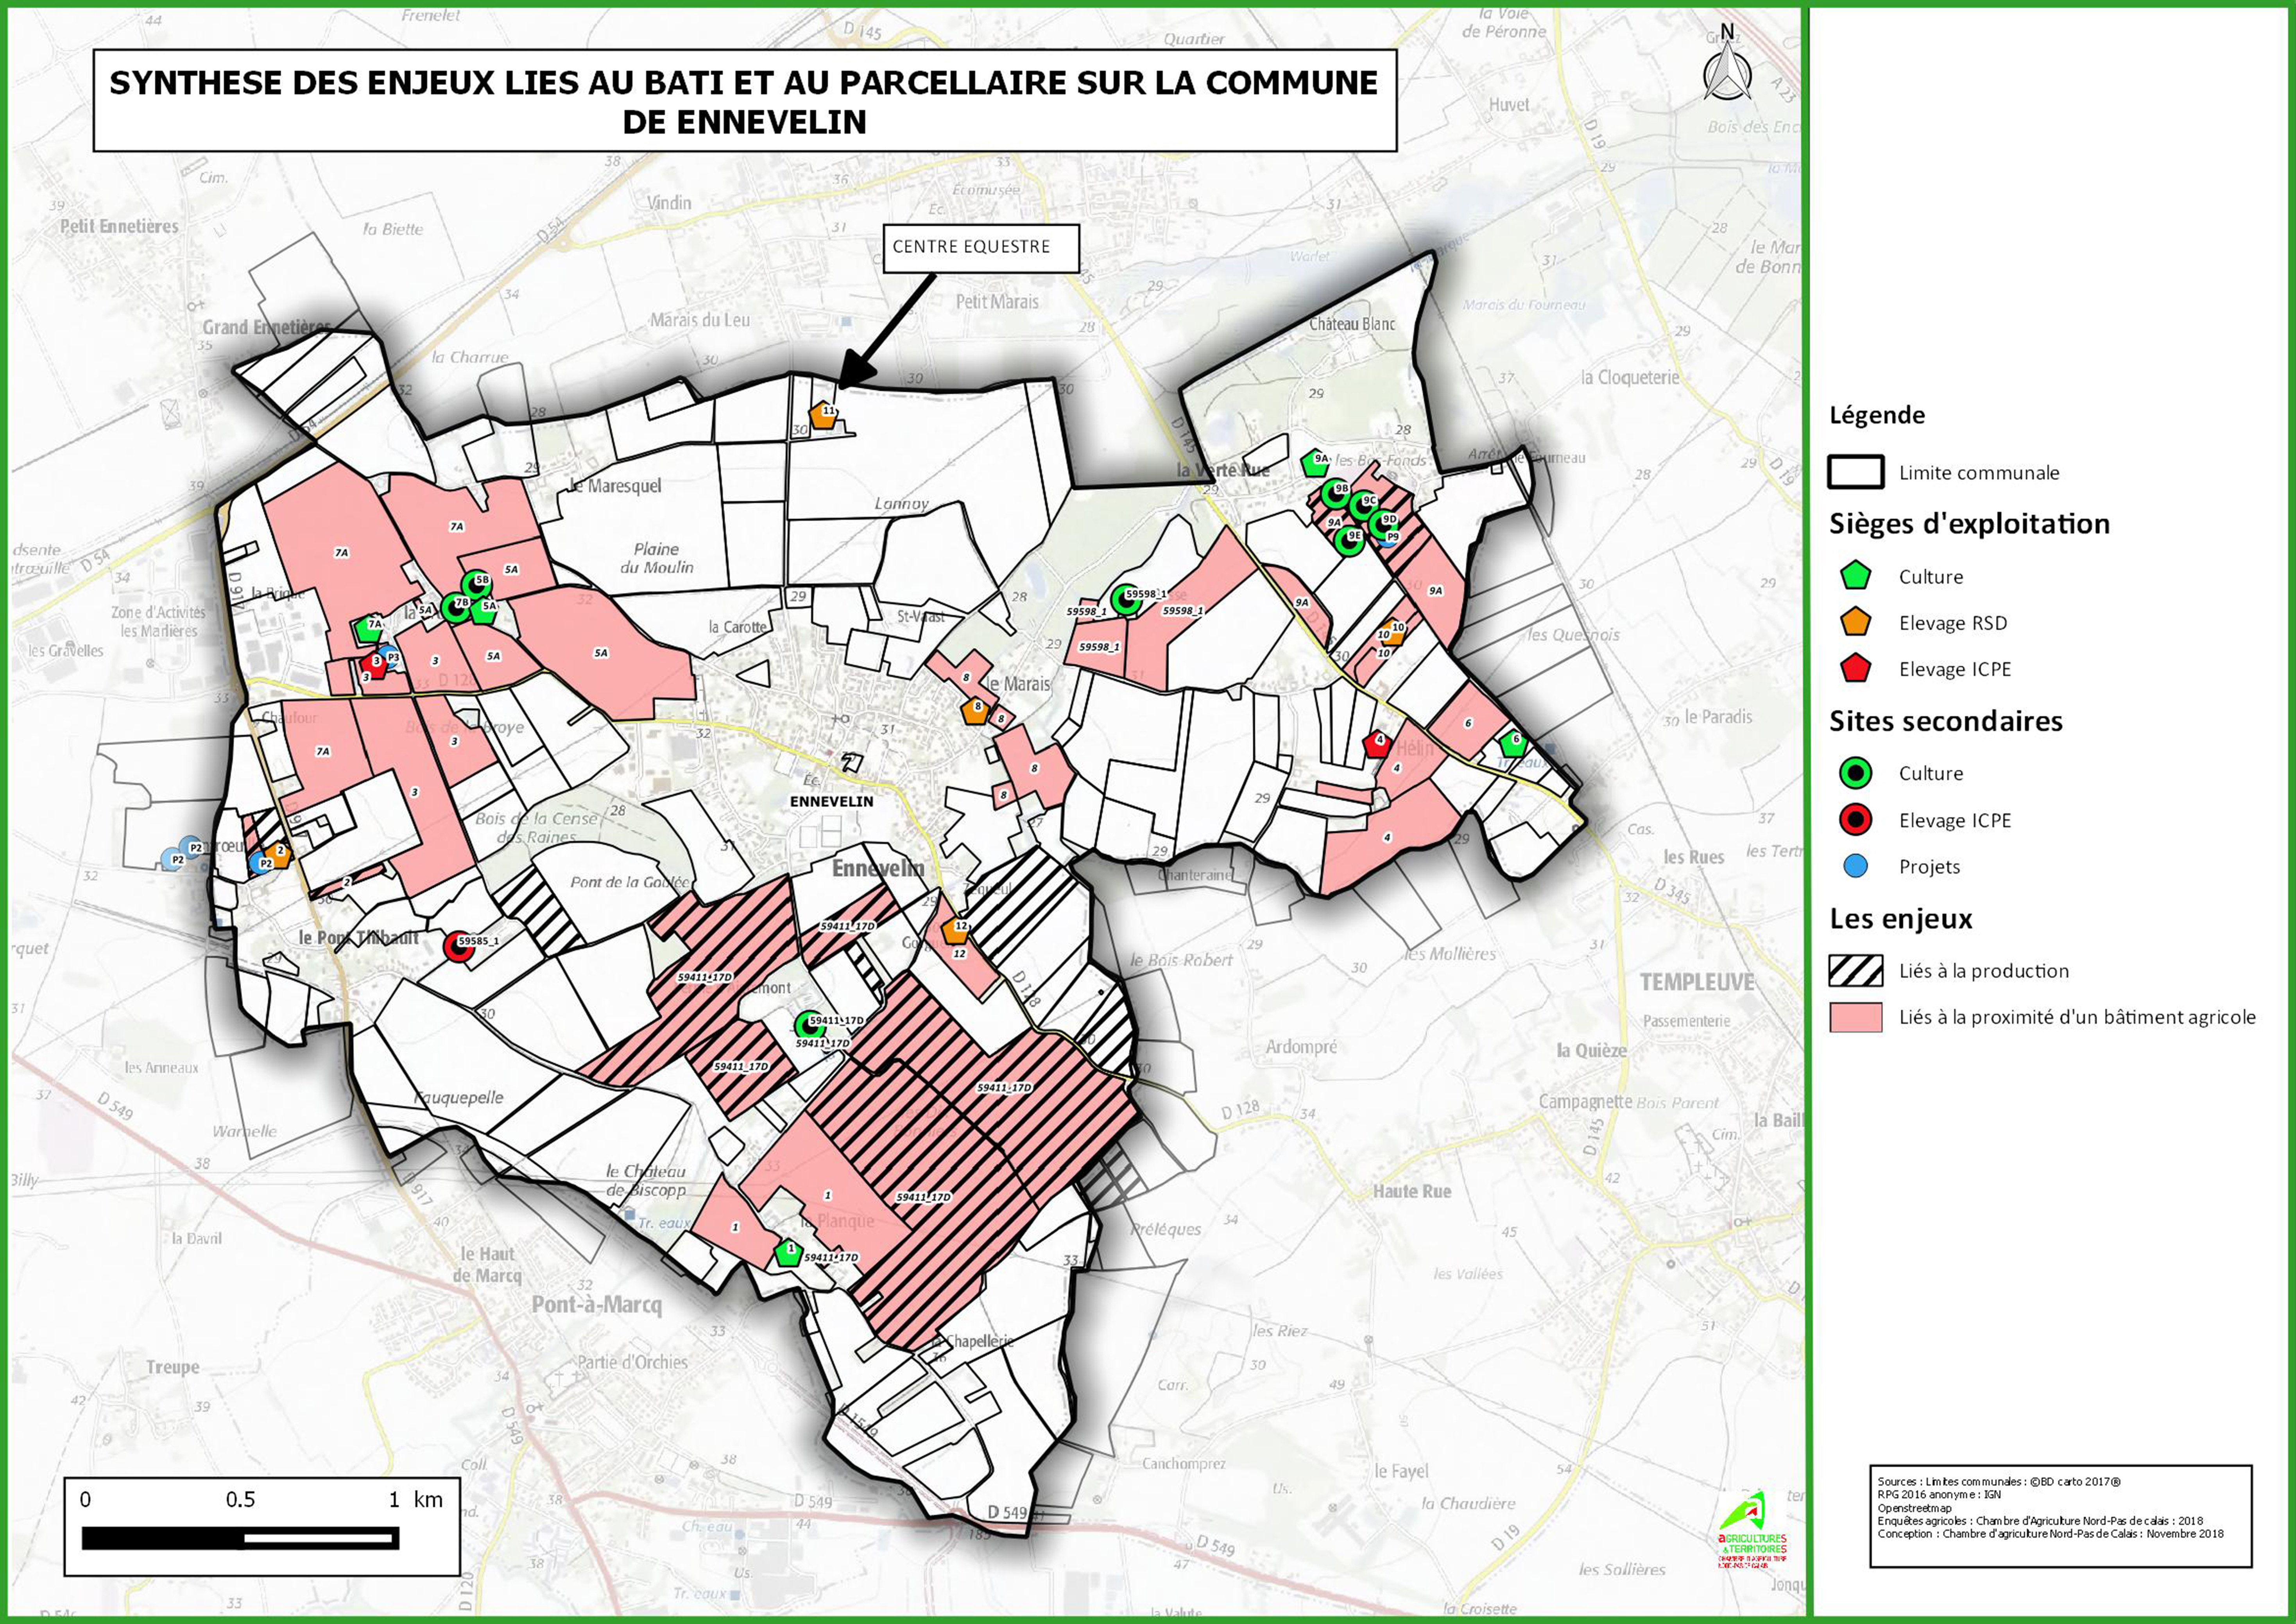Viewport: 2296px width, 1624px height.
Task: Click the pink 'proximité d'un bâtiment agricole' swatch
Action: point(1855,1017)
